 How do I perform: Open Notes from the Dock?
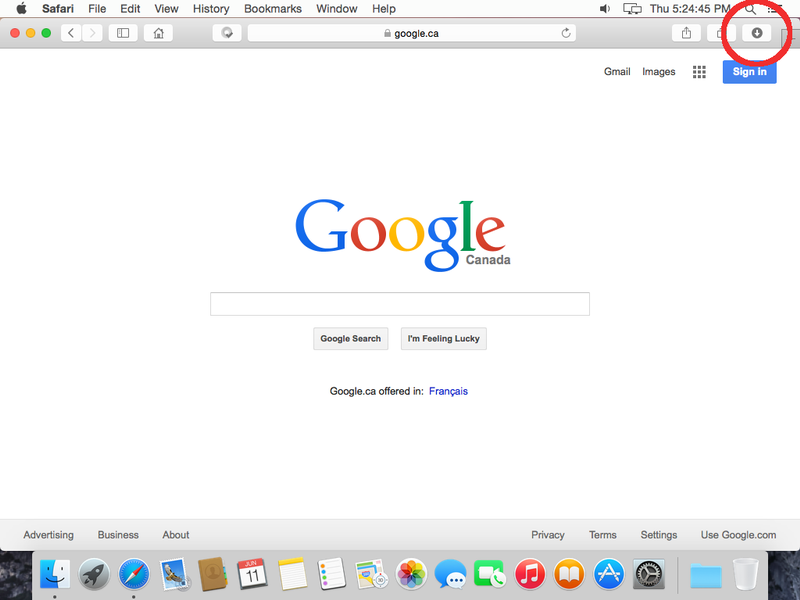coord(292,573)
